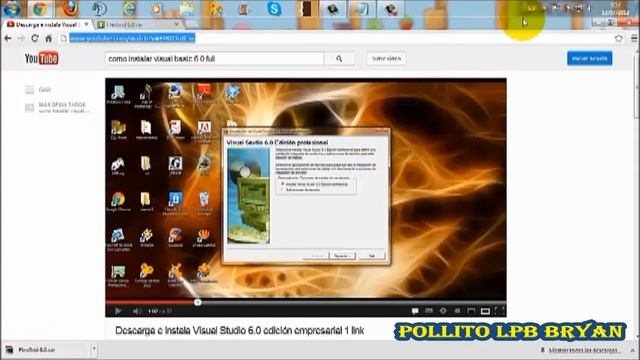Click the speech-bubble icon in player controls
The image size is (640, 360).
point(415,311)
